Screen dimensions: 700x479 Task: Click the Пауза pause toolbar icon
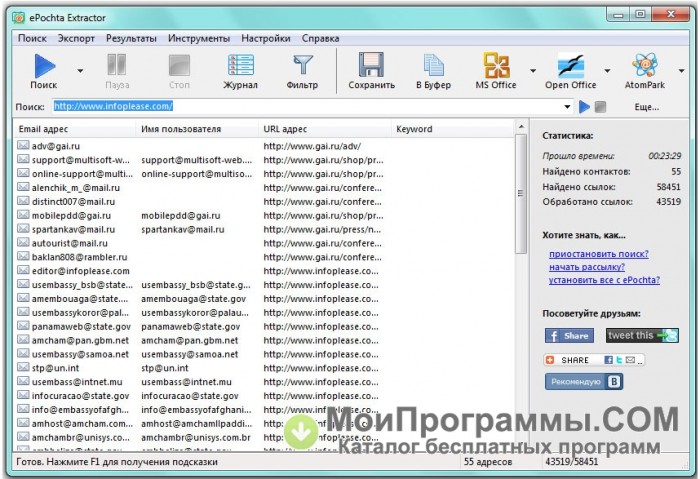pyautogui.click(x=117, y=65)
